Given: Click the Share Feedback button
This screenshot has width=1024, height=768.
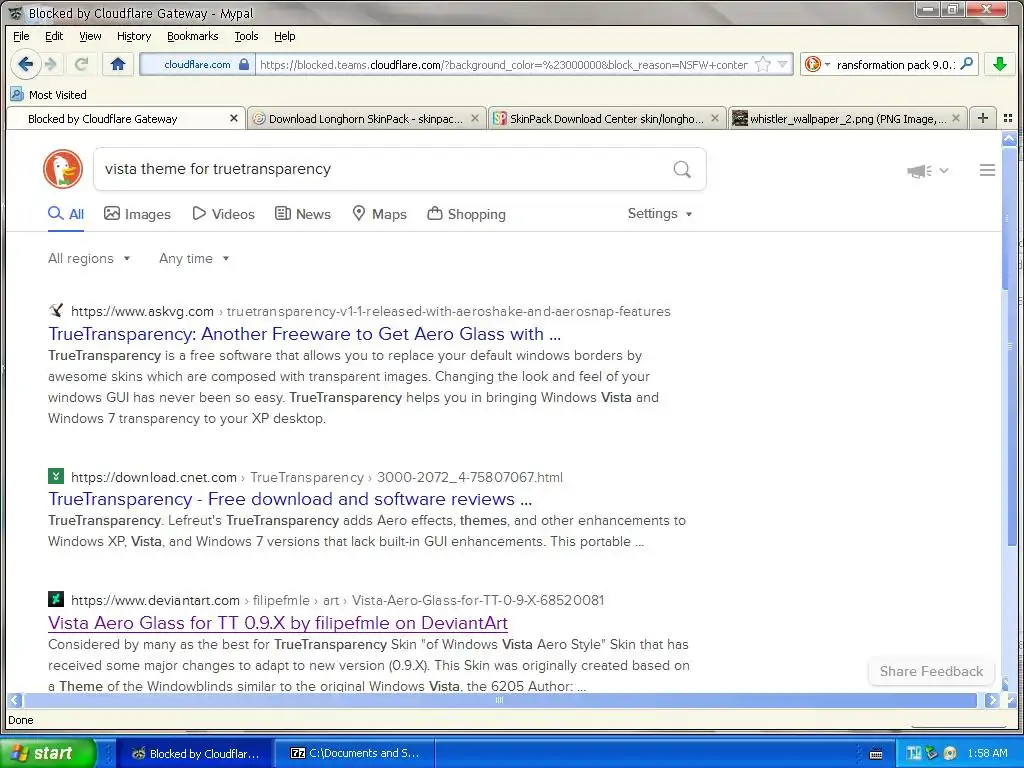Looking at the screenshot, I should [931, 671].
